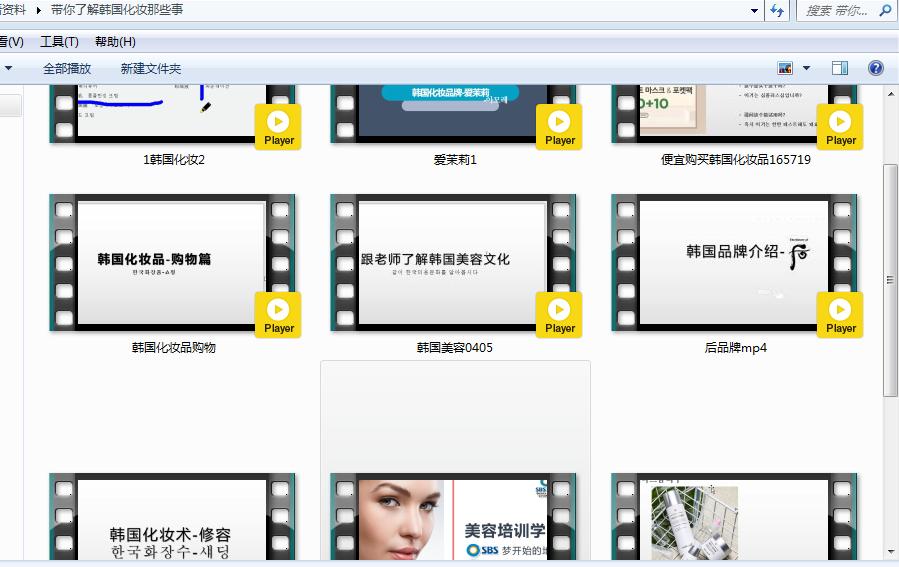
Task: Select the 韩国化妆品购物 video thumbnail
Action: coord(172,263)
